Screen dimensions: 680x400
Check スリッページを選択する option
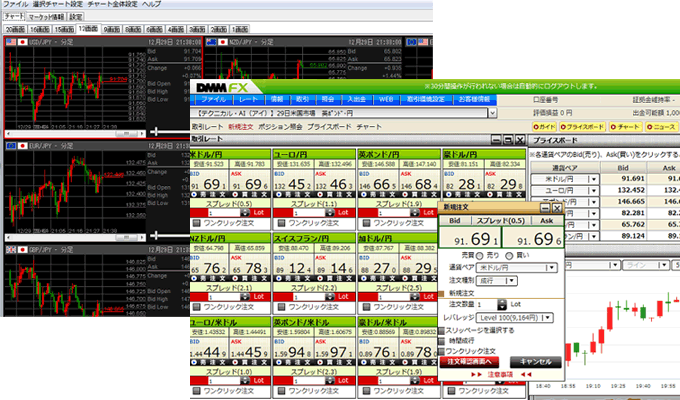[441, 331]
